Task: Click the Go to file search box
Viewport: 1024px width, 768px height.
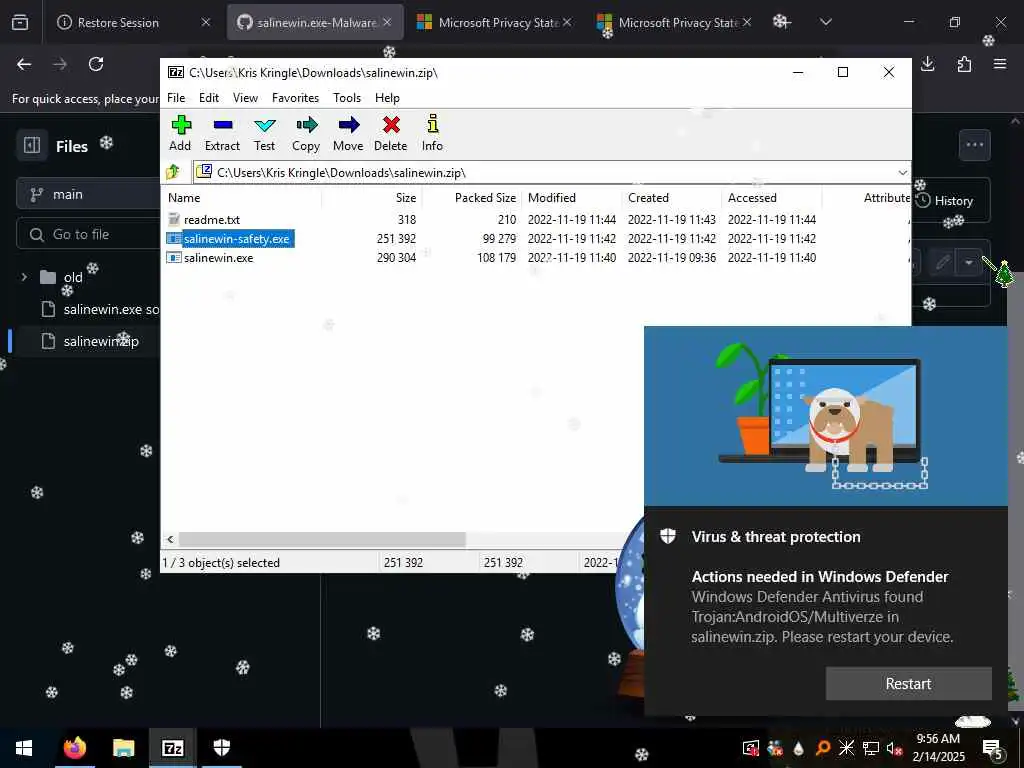Action: 88,234
